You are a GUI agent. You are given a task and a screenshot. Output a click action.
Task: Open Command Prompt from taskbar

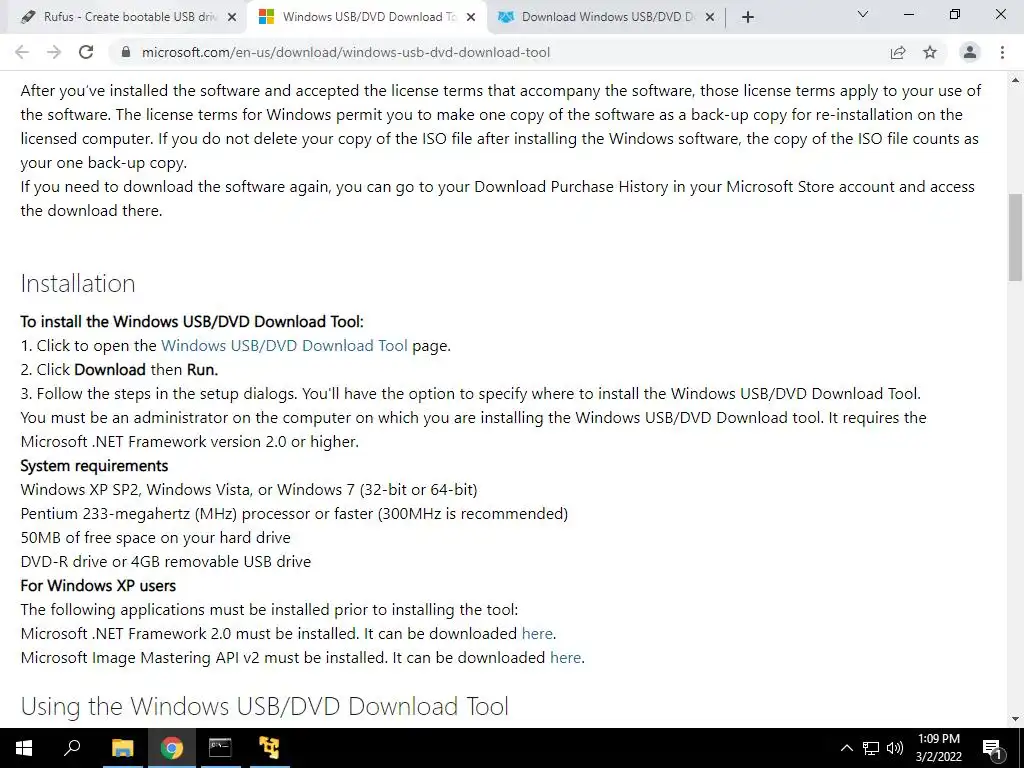(x=220, y=748)
